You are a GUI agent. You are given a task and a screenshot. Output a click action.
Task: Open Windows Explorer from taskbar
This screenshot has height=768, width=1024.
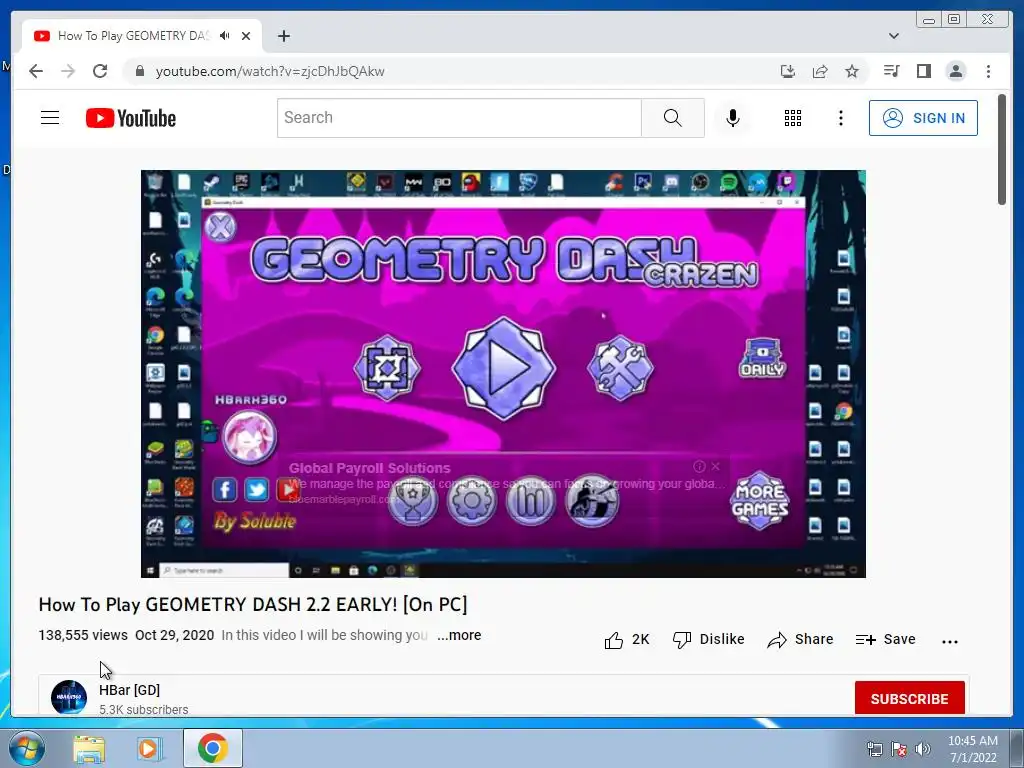pyautogui.click(x=89, y=748)
